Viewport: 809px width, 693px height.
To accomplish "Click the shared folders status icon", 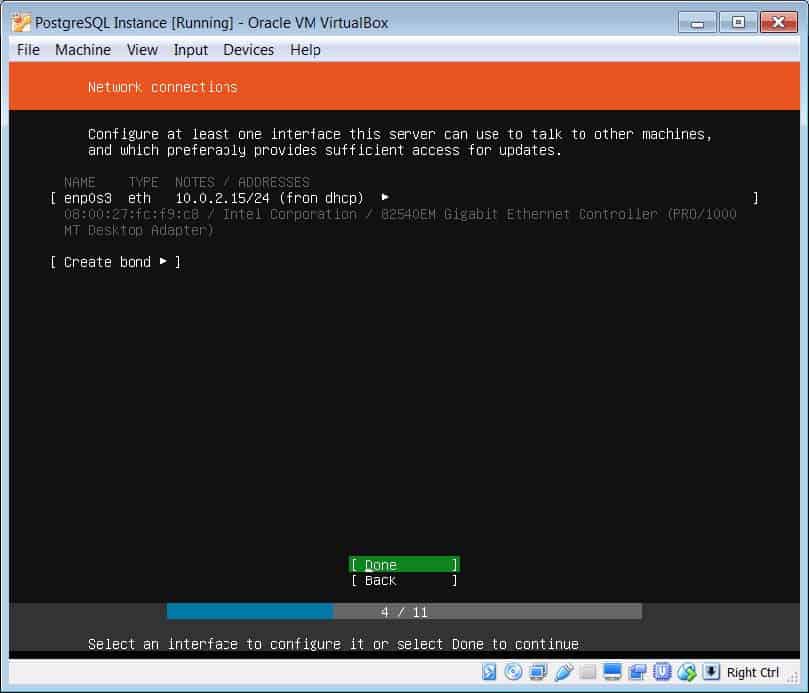I will pos(587,672).
